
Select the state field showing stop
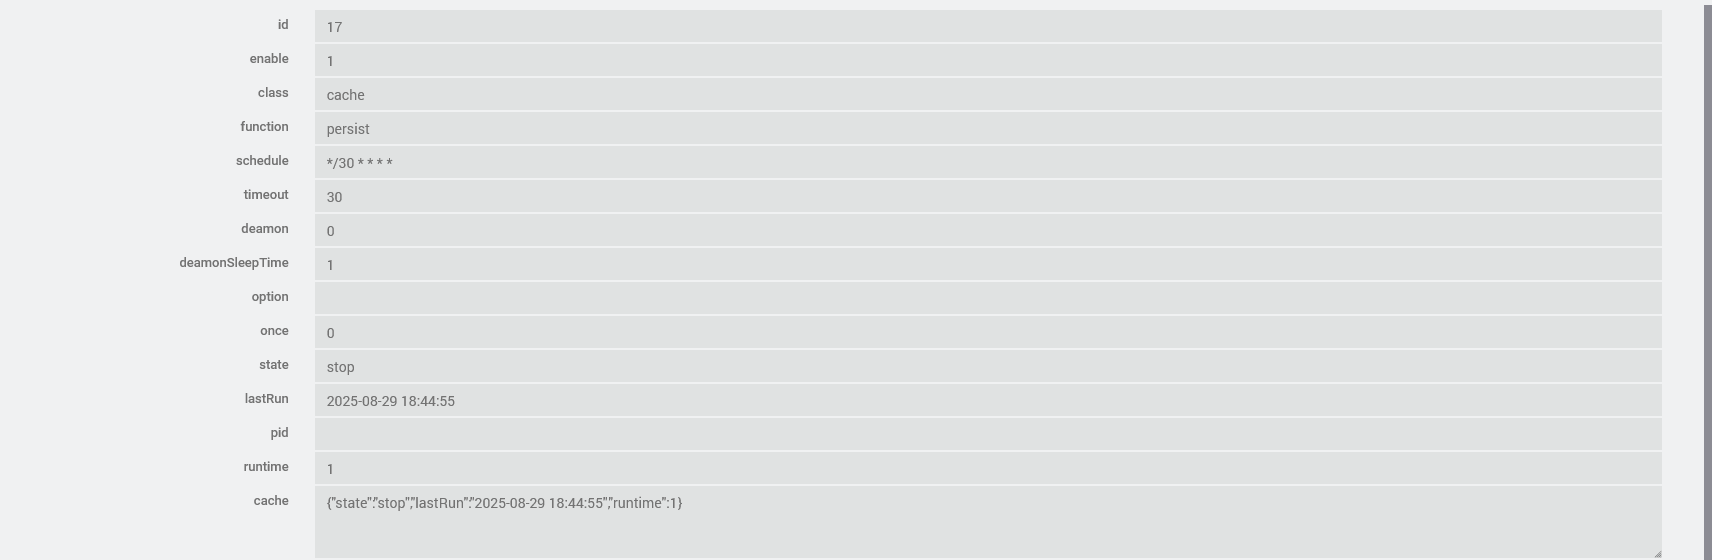(987, 367)
